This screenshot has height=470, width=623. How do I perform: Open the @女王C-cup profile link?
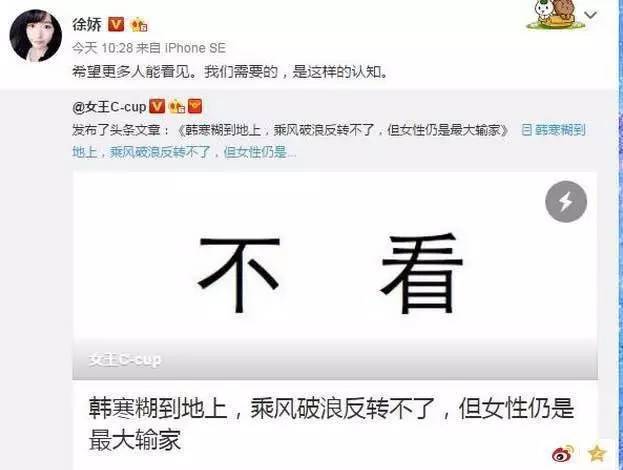coord(109,107)
